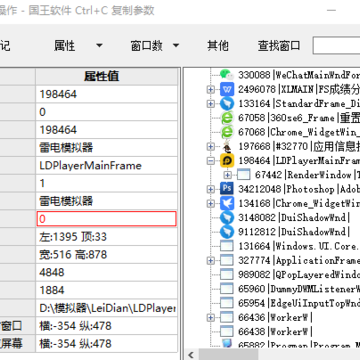360x360 pixels.
Task: Click the window icon beside 67442 RenderWindow
Action: (x=244, y=175)
